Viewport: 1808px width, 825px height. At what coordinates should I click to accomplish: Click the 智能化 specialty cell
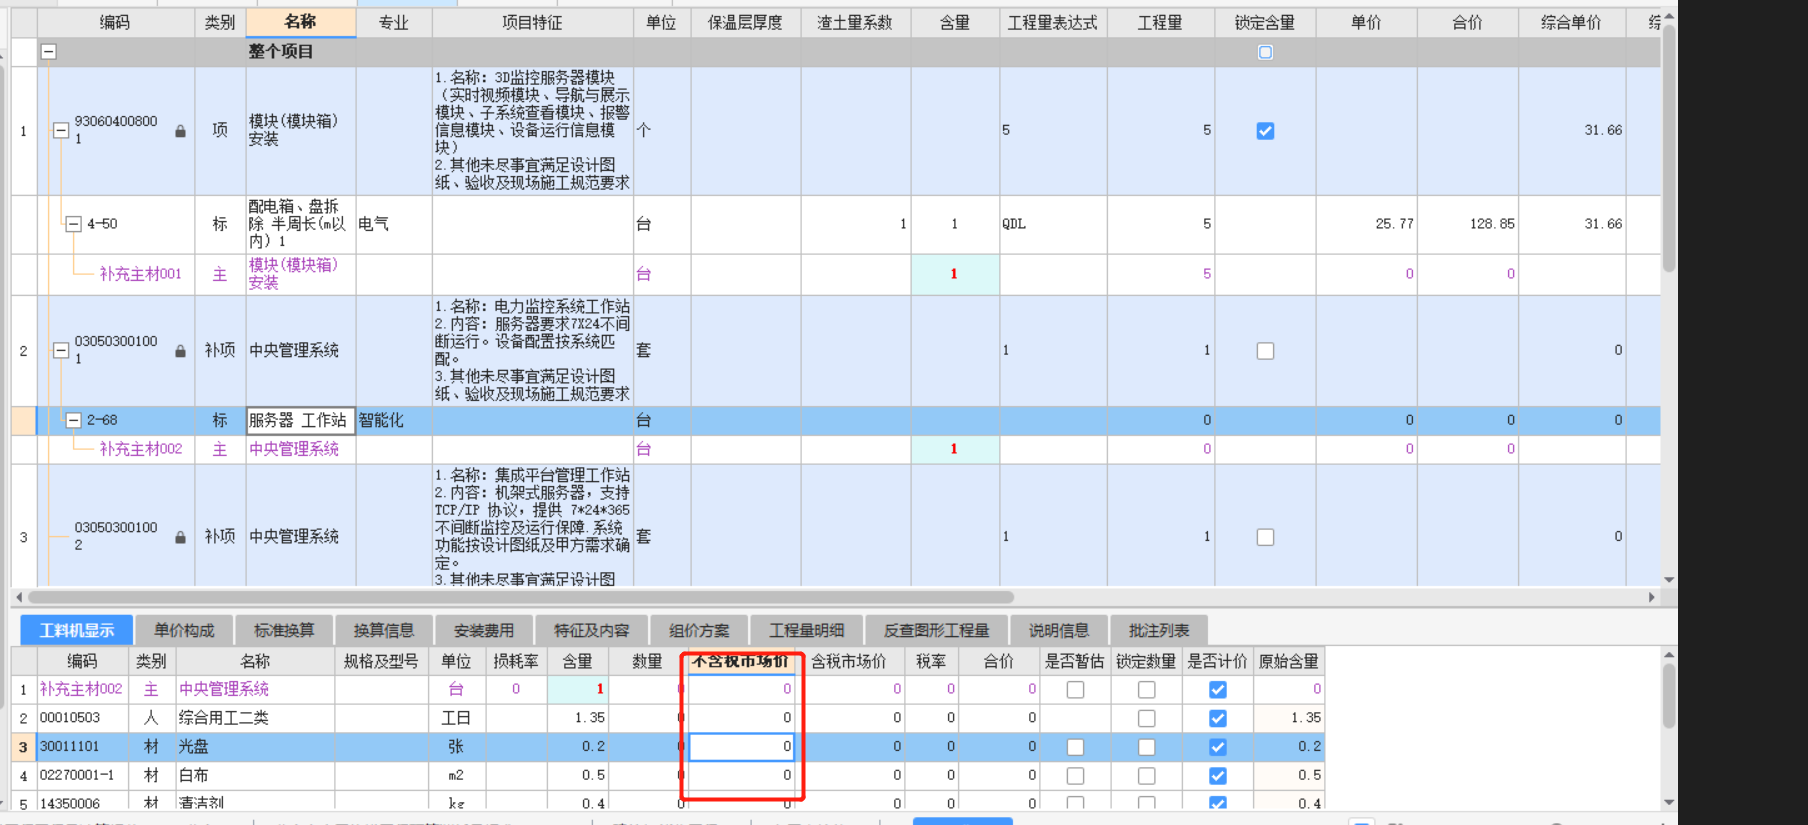(x=394, y=420)
